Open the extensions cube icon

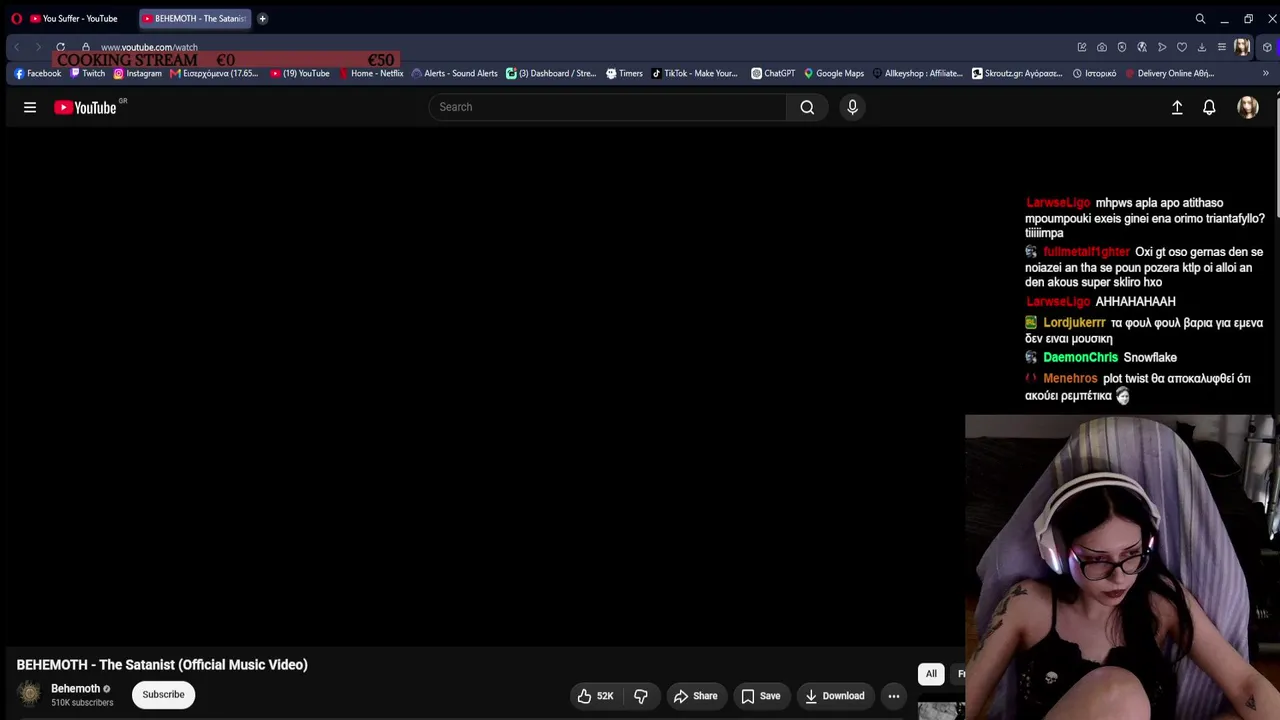pyautogui.click(x=1267, y=47)
